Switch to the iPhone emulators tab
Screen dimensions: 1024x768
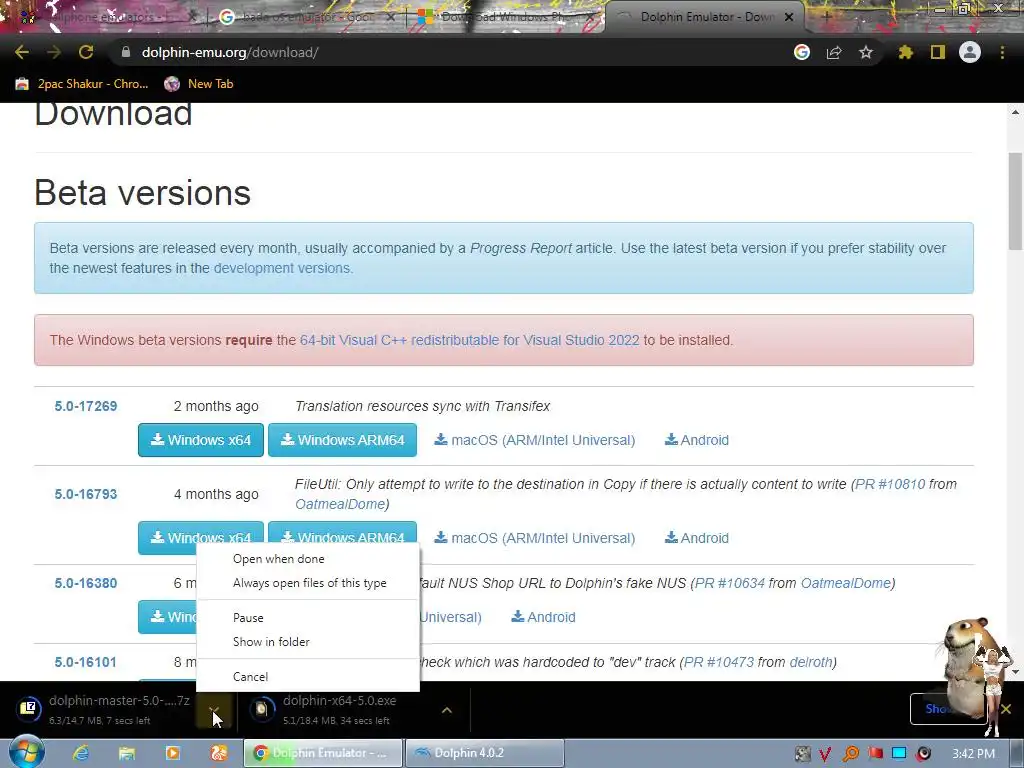pos(108,17)
